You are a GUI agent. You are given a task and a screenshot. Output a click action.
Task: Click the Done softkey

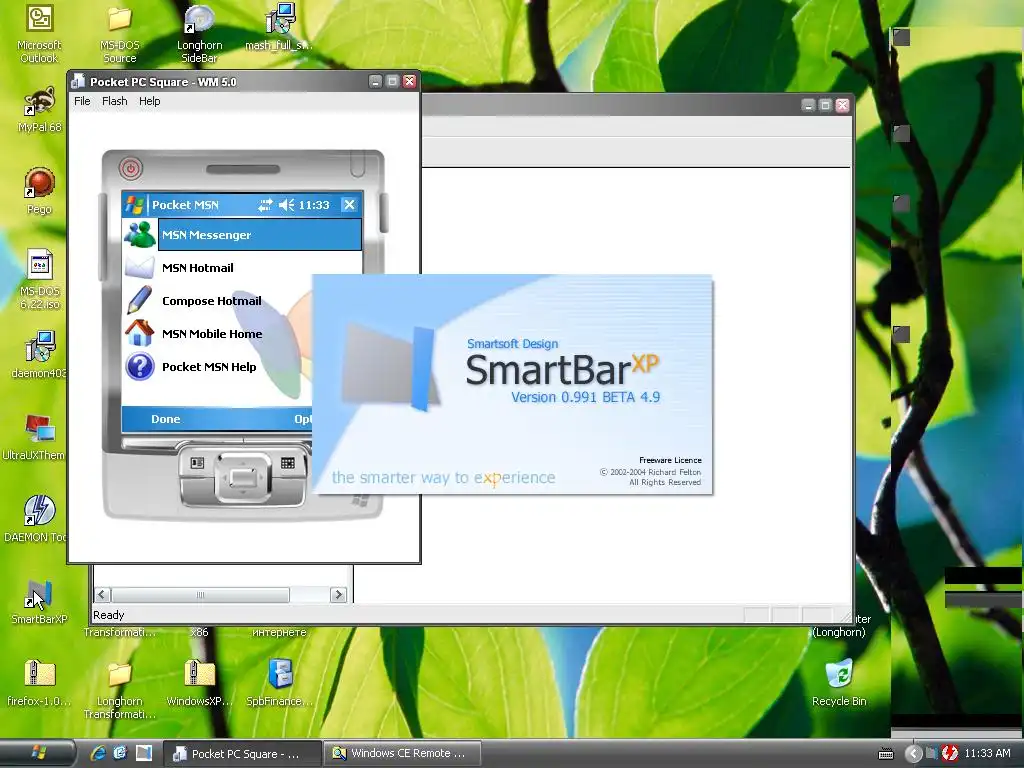[x=165, y=419]
